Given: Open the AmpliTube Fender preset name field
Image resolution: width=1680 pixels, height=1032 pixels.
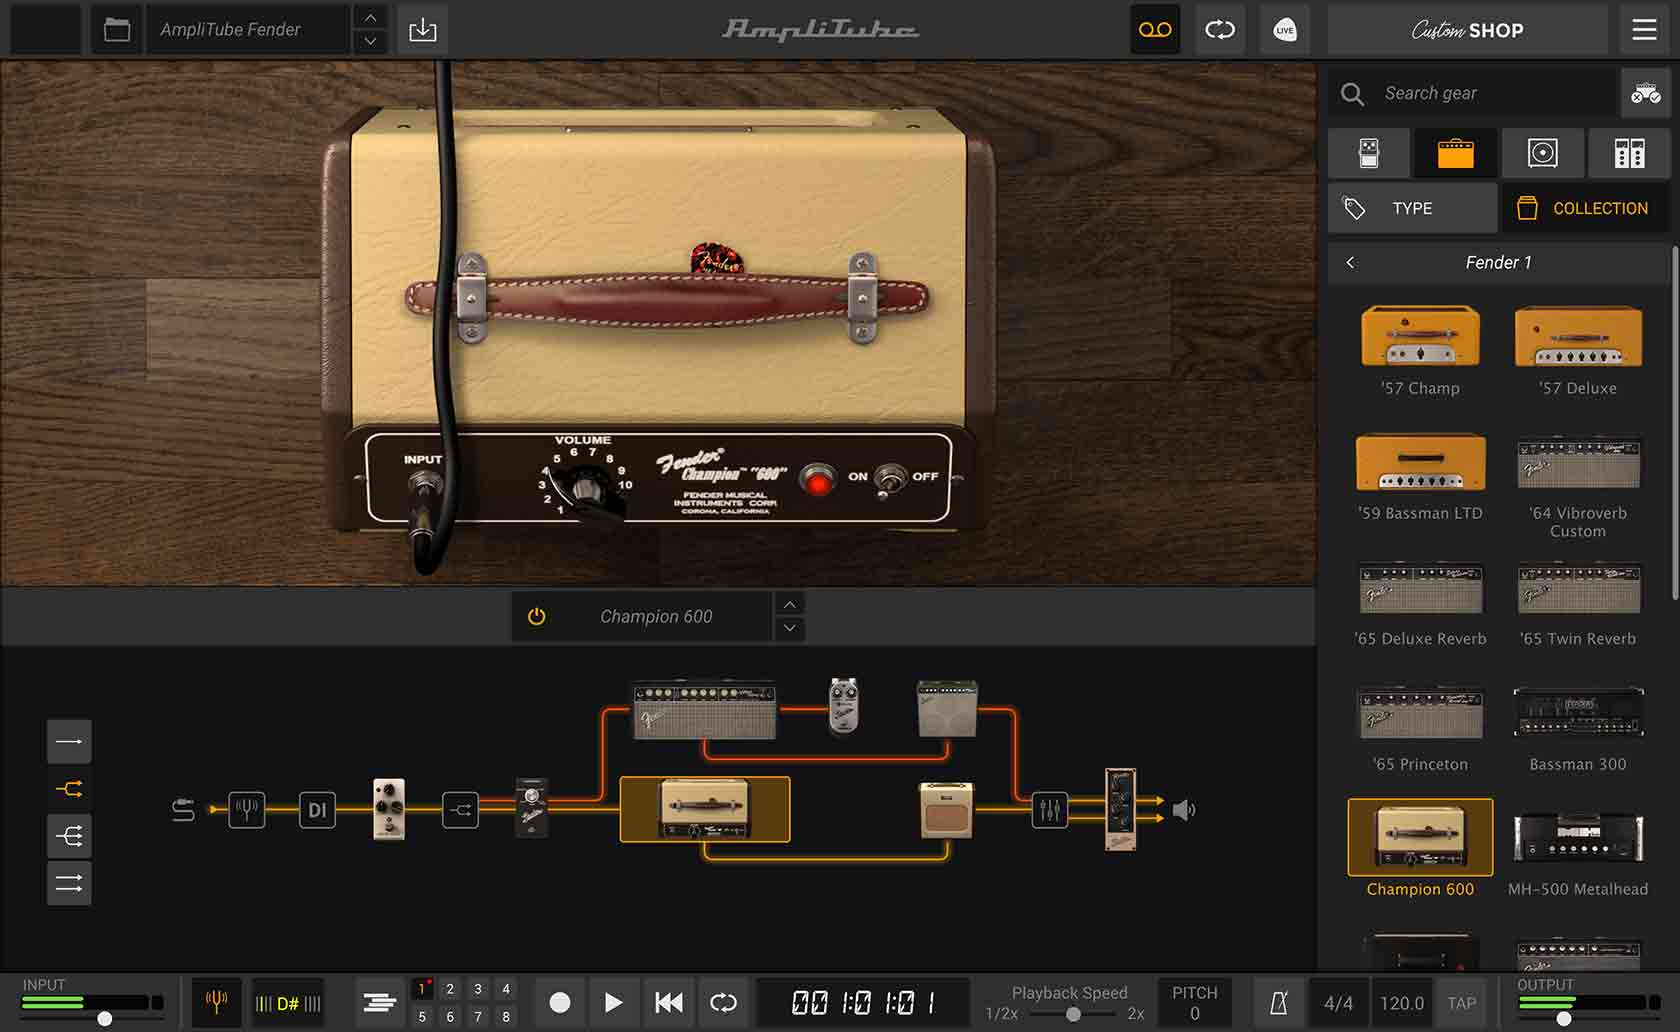Looking at the screenshot, I should point(250,29).
